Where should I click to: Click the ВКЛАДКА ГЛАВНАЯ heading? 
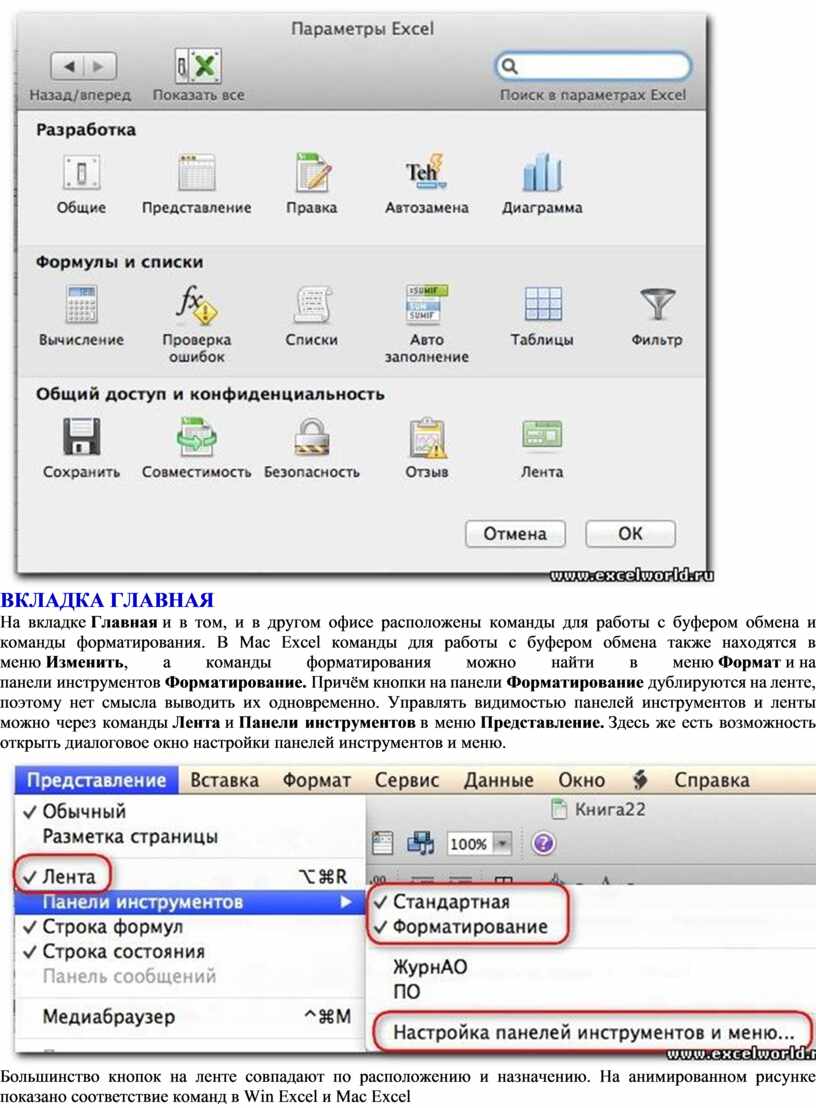tap(107, 600)
